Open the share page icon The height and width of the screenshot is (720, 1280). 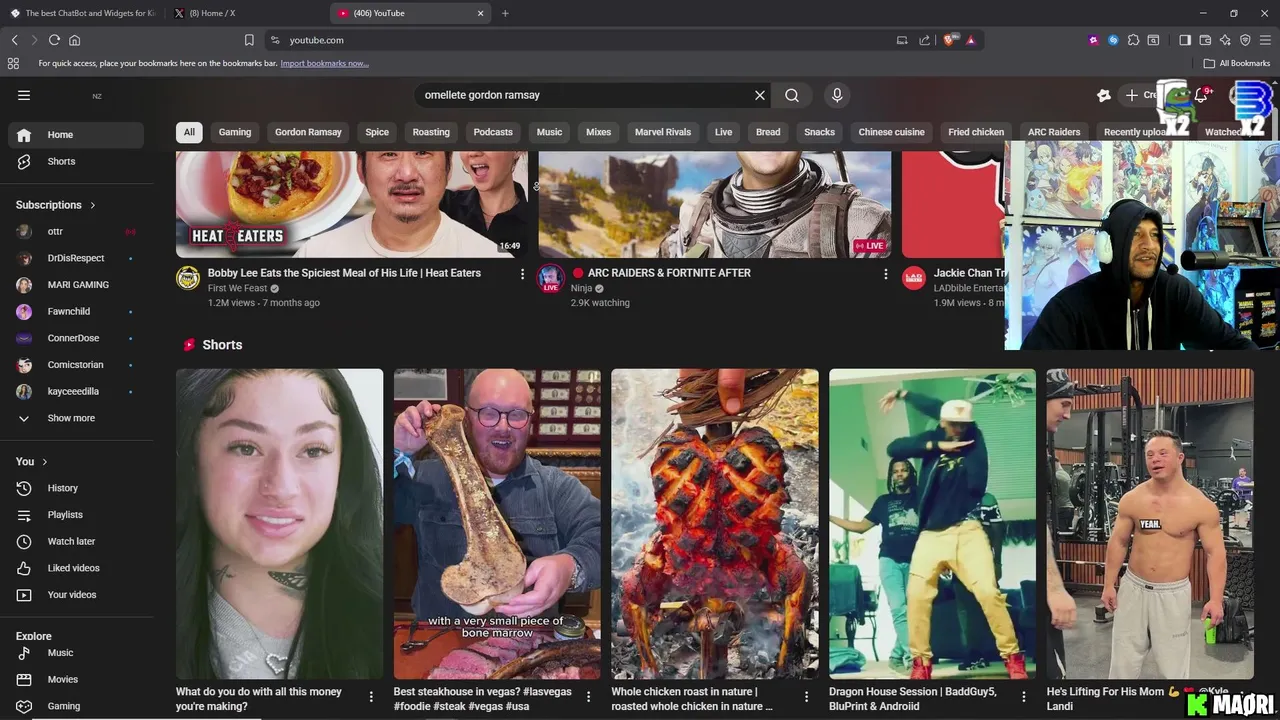coord(925,40)
